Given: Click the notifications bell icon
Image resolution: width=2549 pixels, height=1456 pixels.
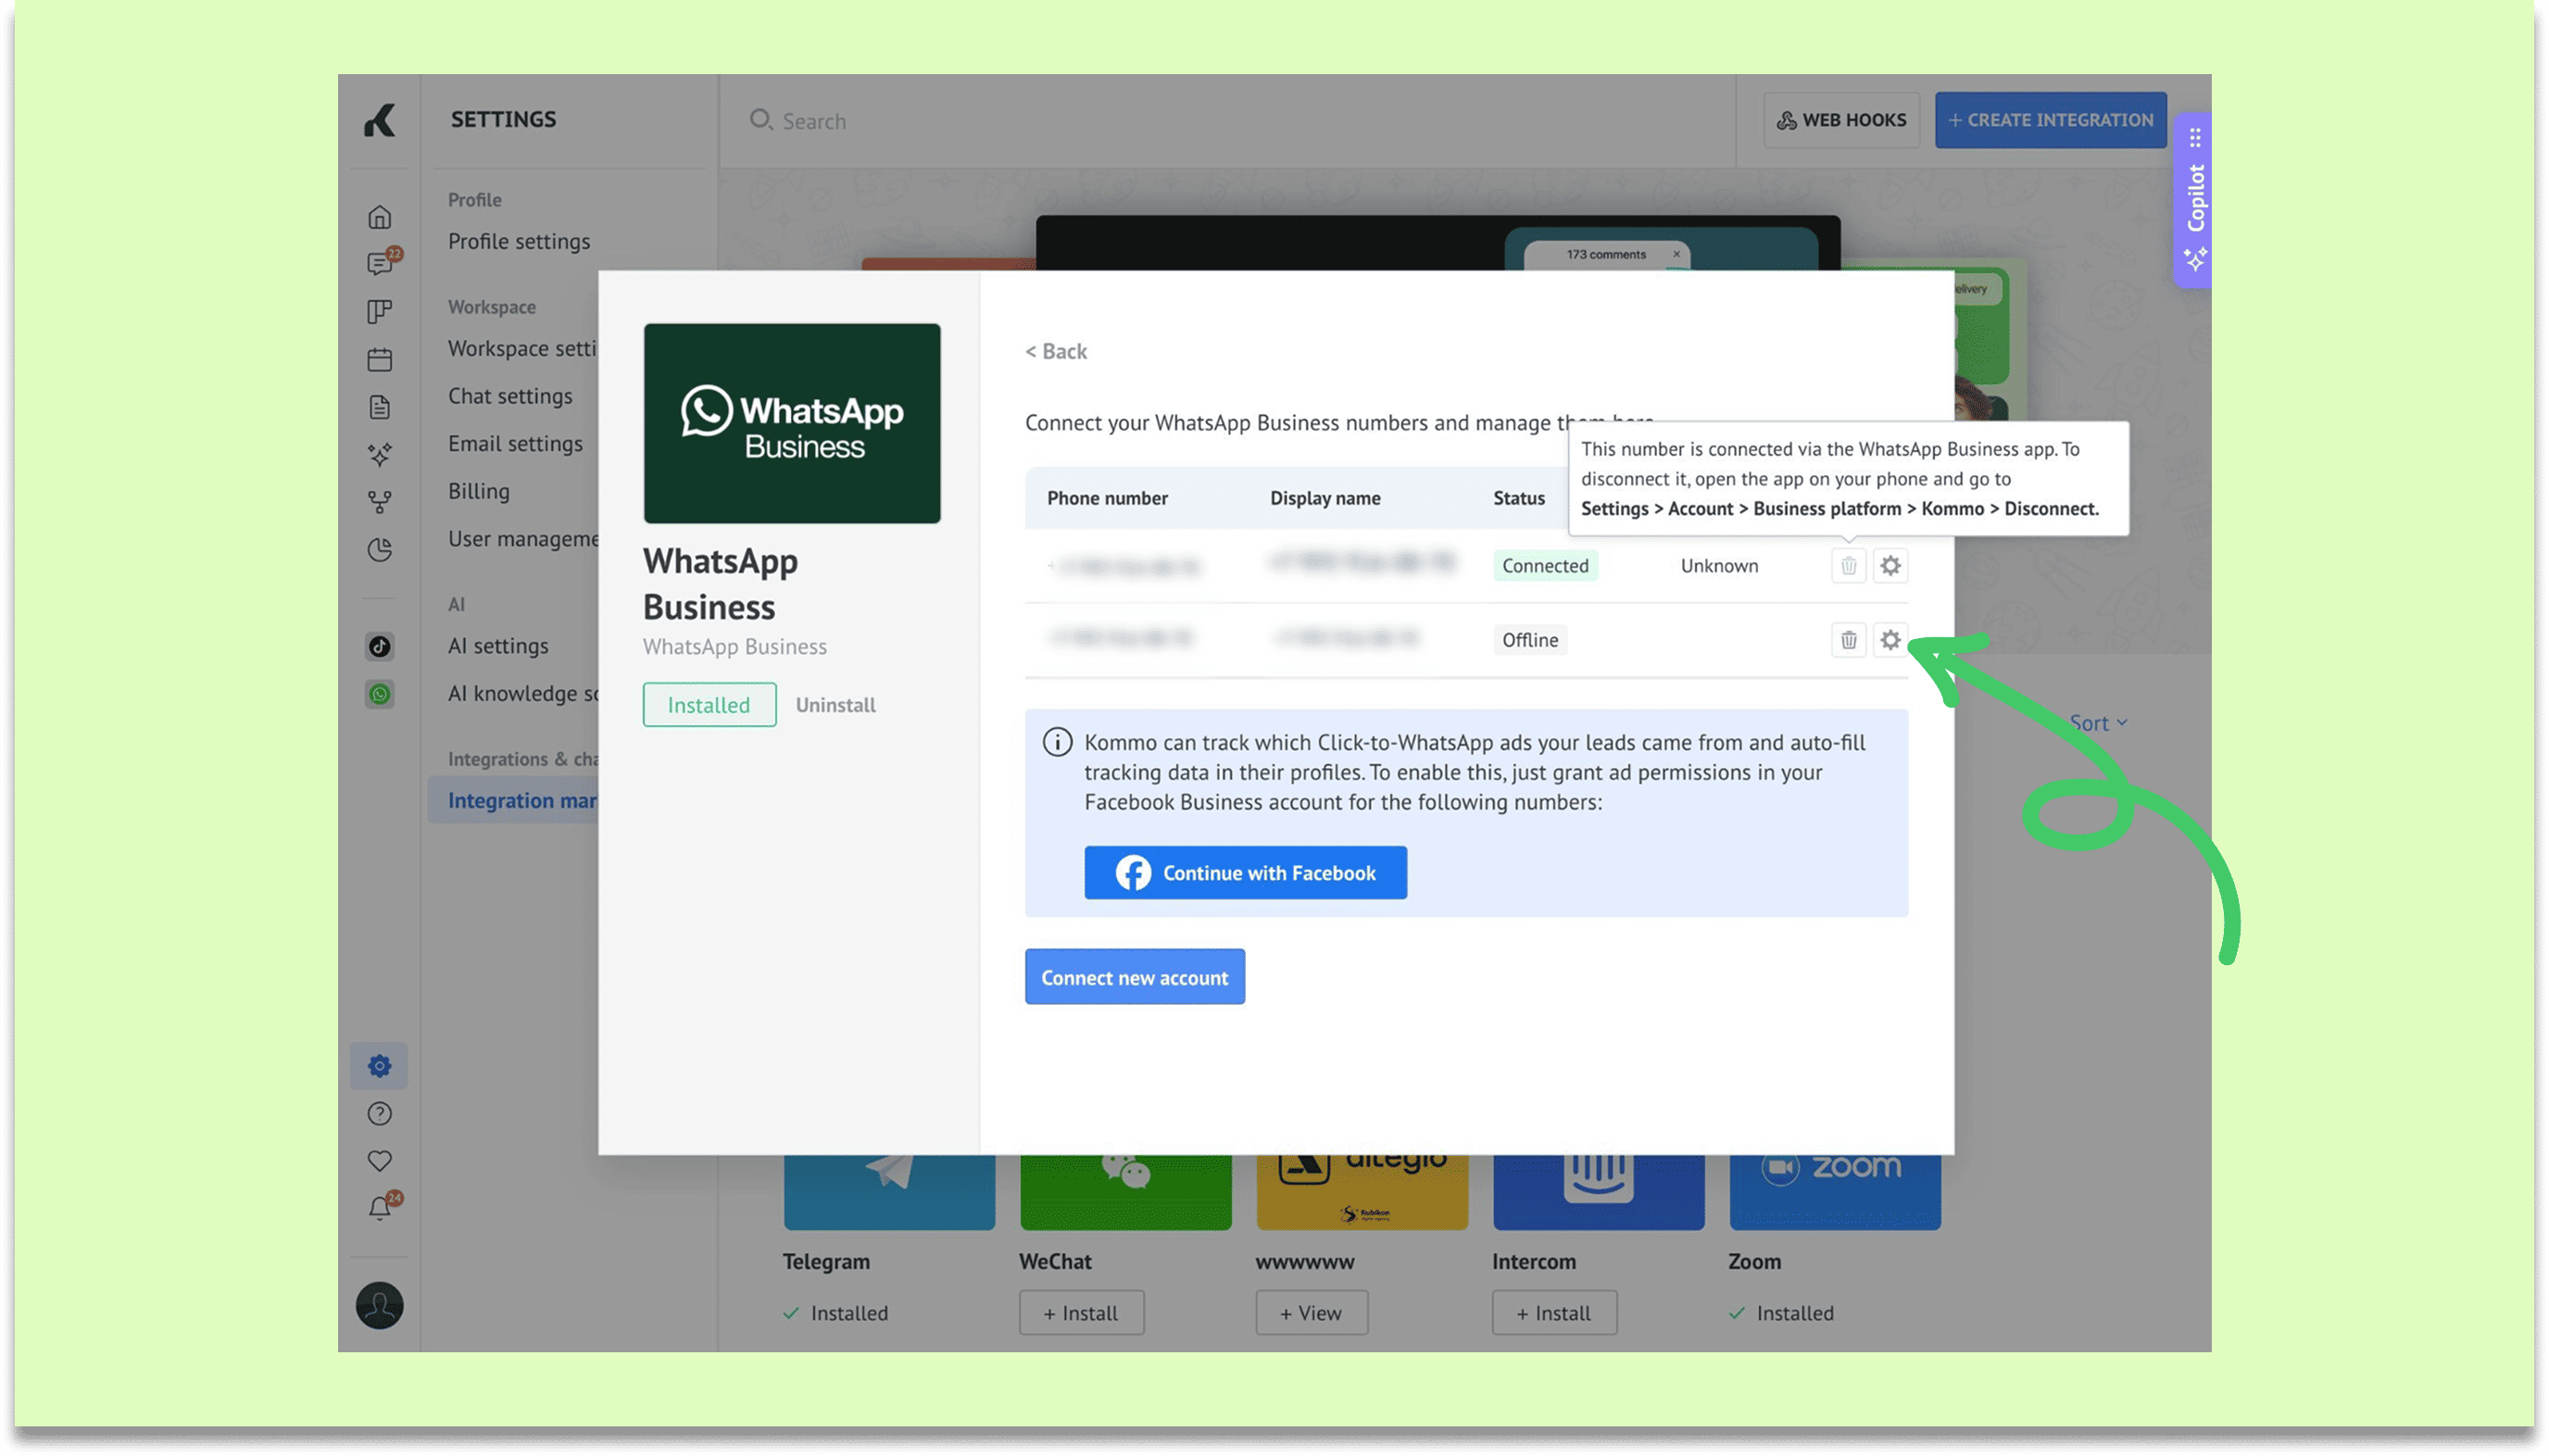Looking at the screenshot, I should click(380, 1208).
